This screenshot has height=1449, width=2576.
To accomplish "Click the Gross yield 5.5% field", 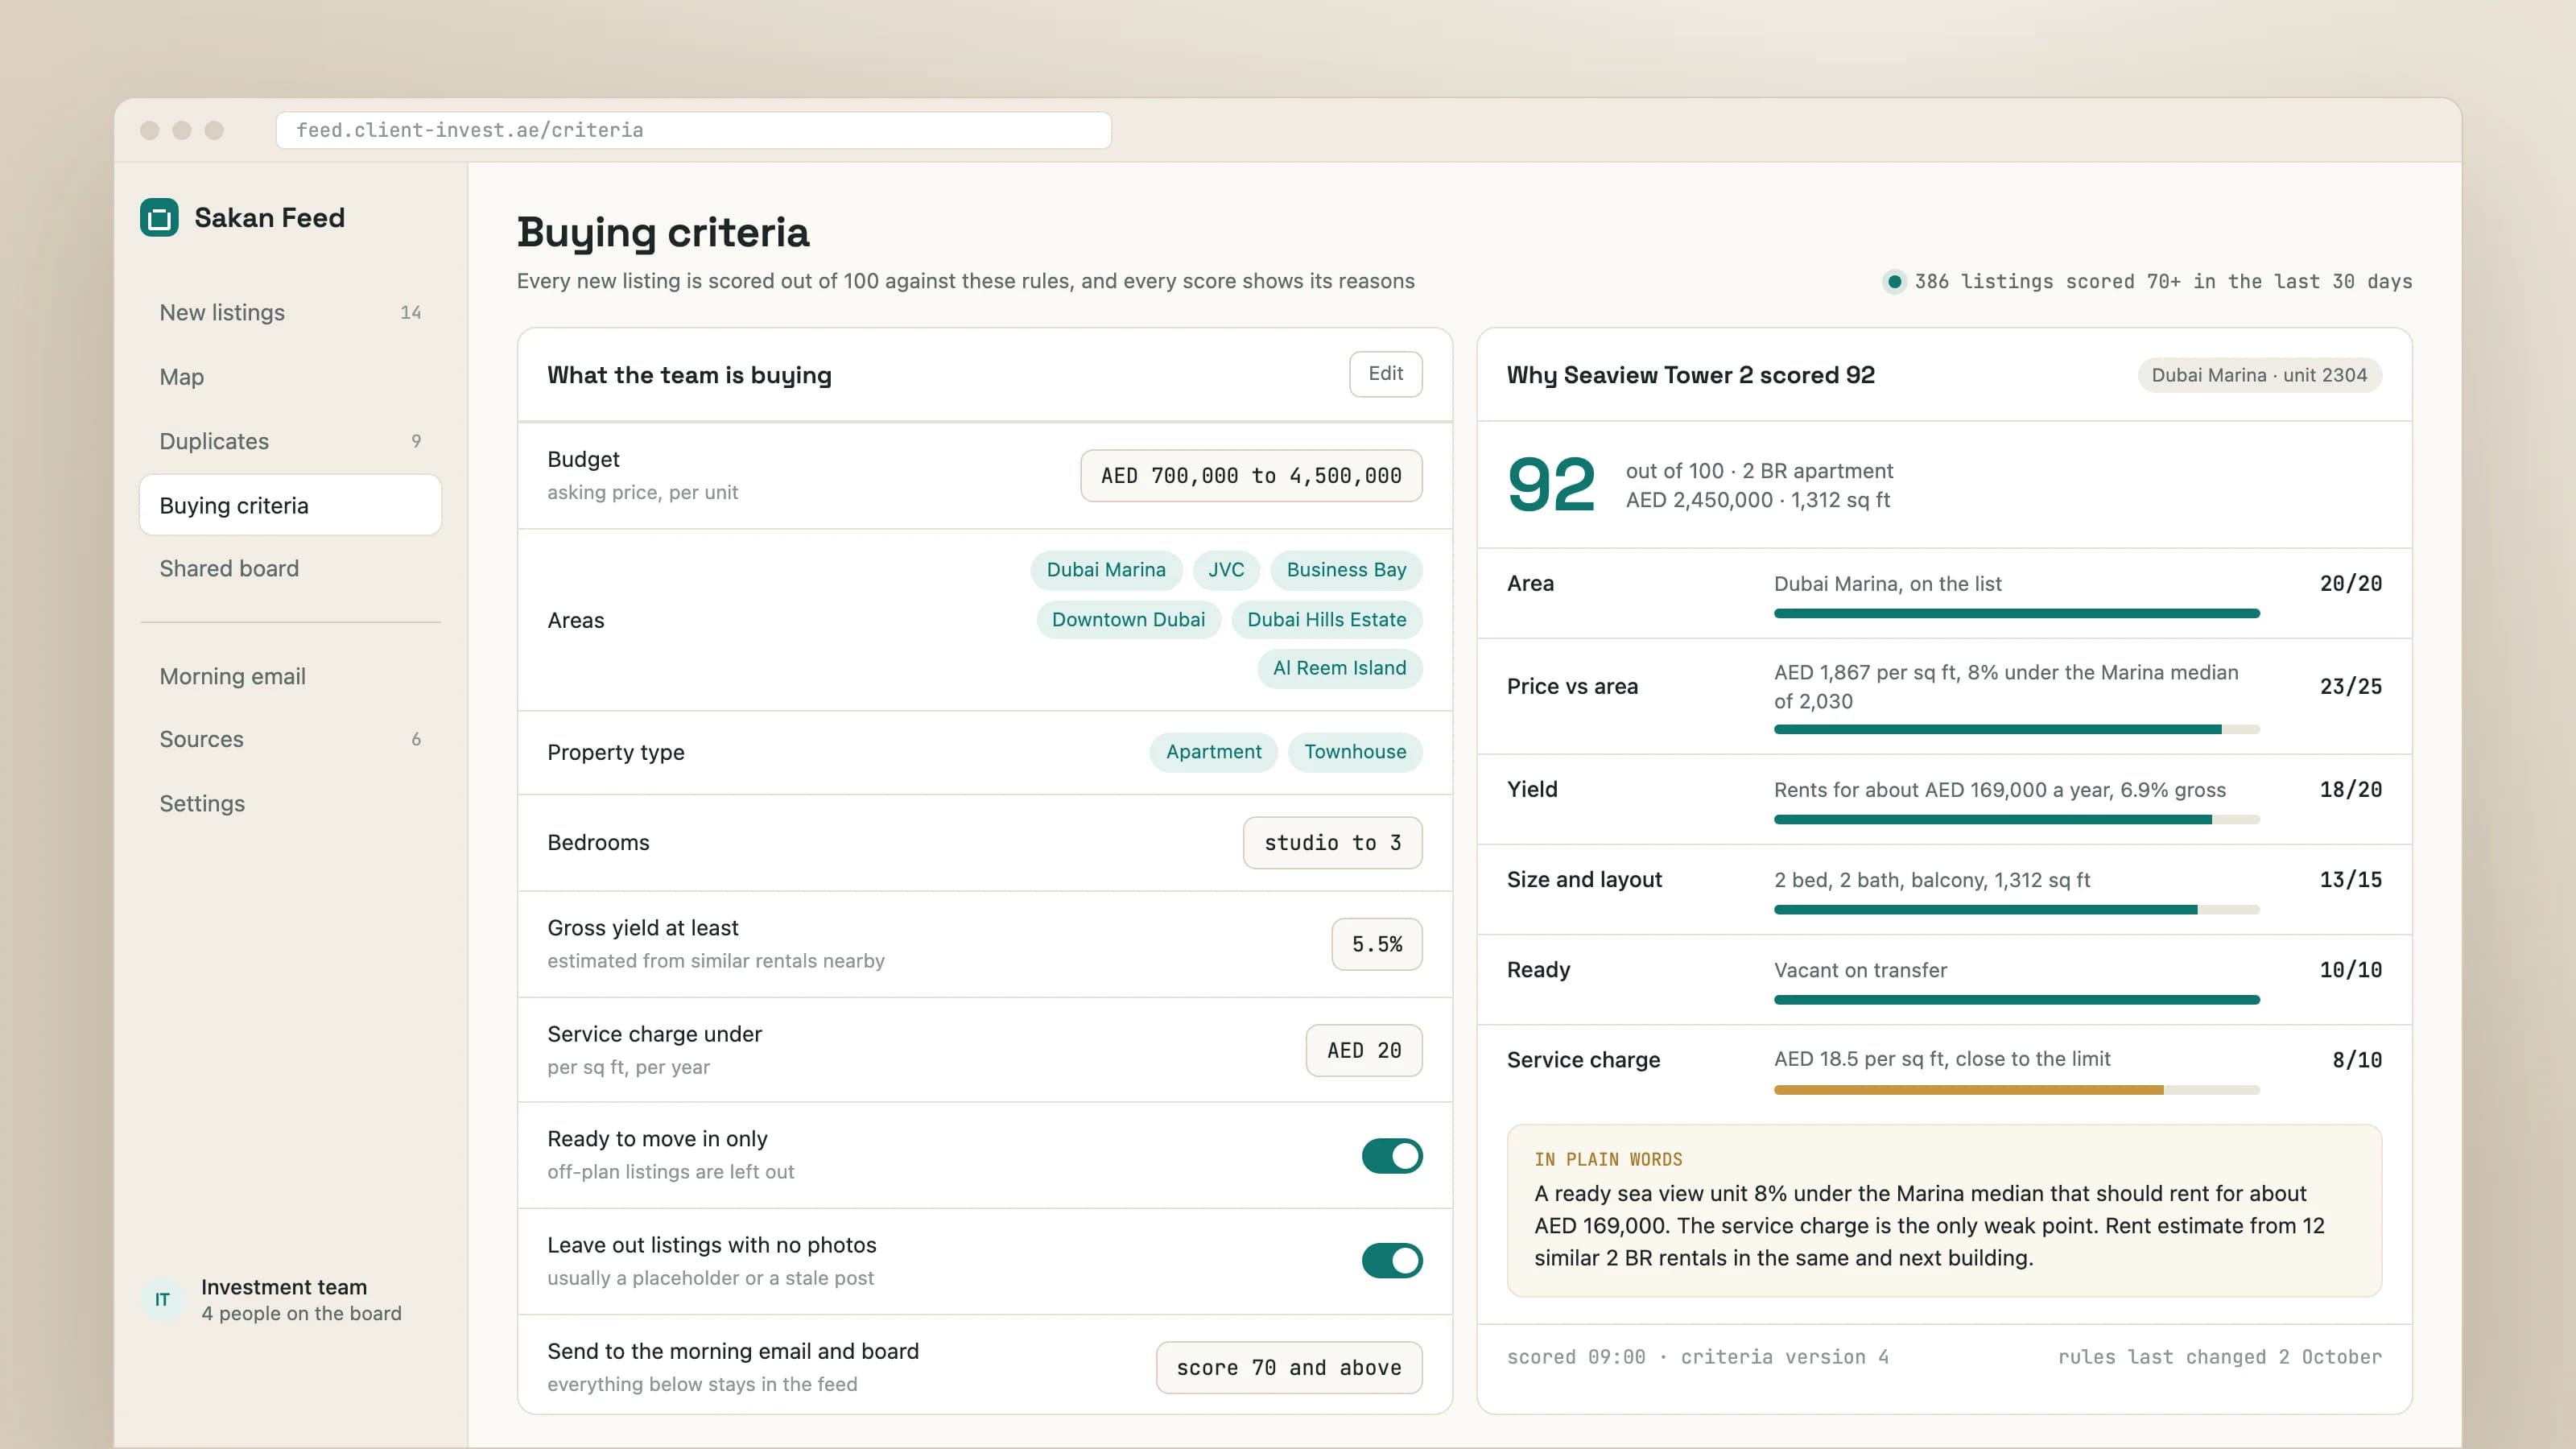I will pyautogui.click(x=1376, y=944).
